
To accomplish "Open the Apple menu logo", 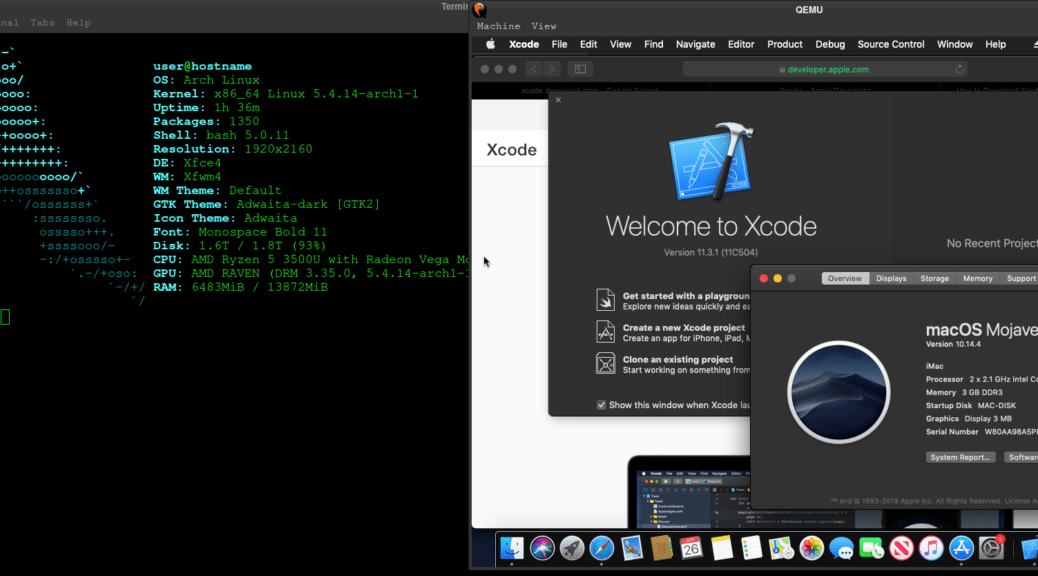I will [491, 44].
